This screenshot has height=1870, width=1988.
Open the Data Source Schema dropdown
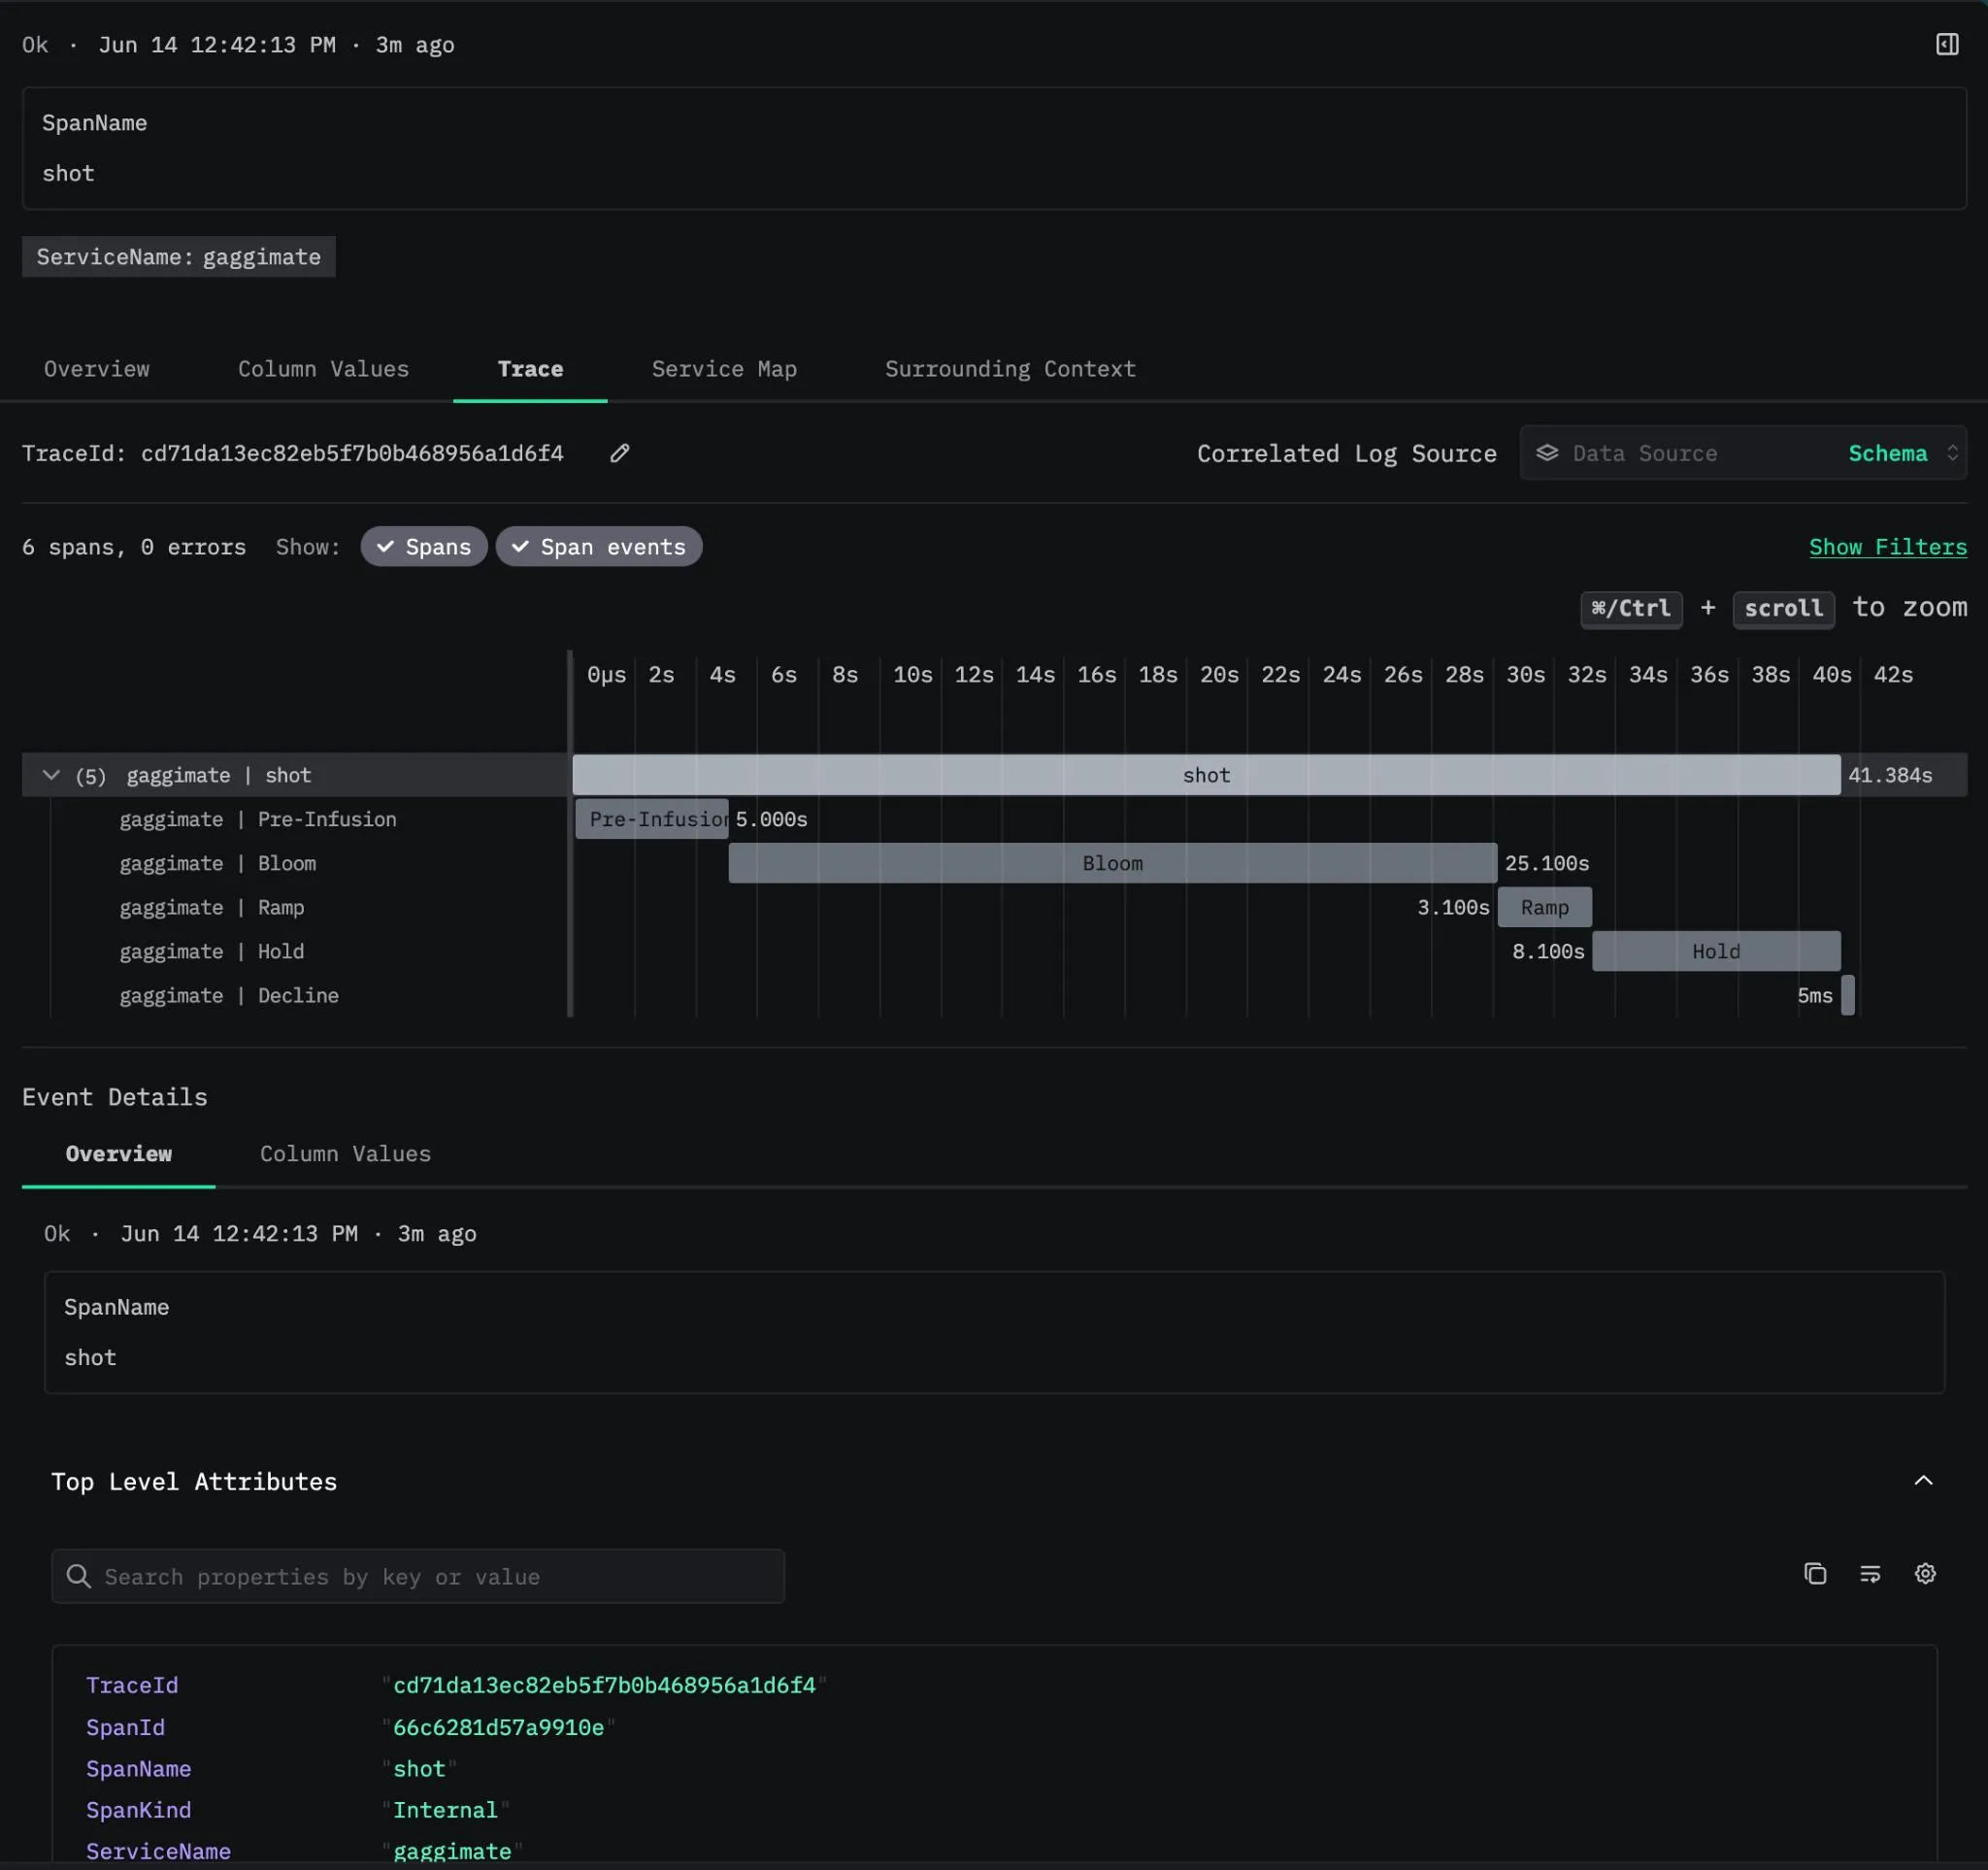1743,453
